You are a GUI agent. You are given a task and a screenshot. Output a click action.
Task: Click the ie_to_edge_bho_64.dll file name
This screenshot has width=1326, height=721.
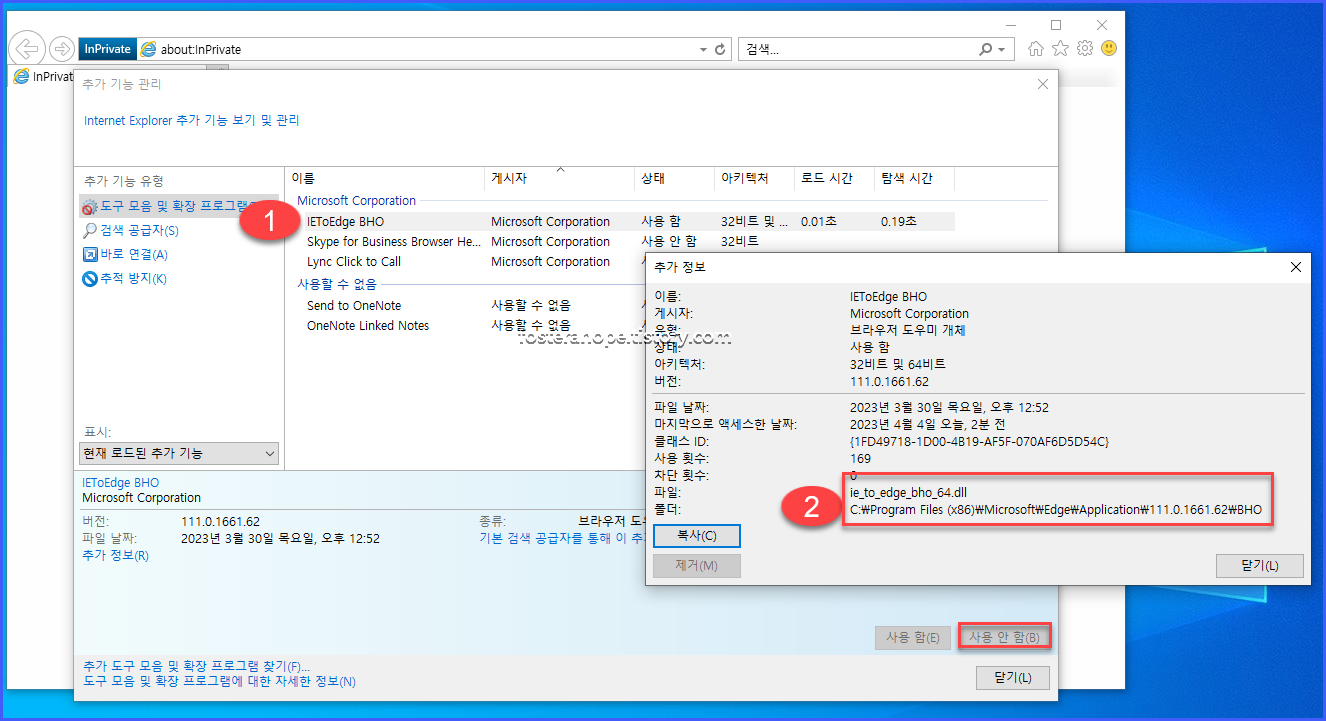908,493
